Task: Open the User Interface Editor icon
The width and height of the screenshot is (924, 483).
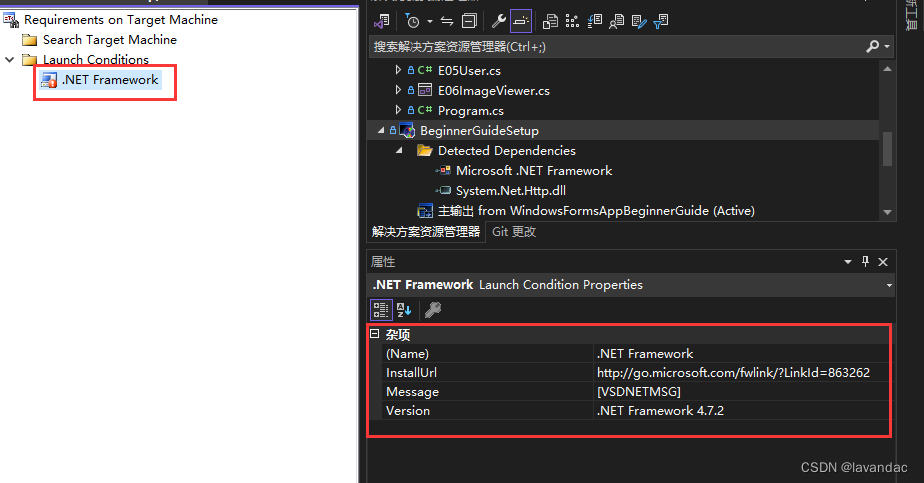Action: coord(616,22)
